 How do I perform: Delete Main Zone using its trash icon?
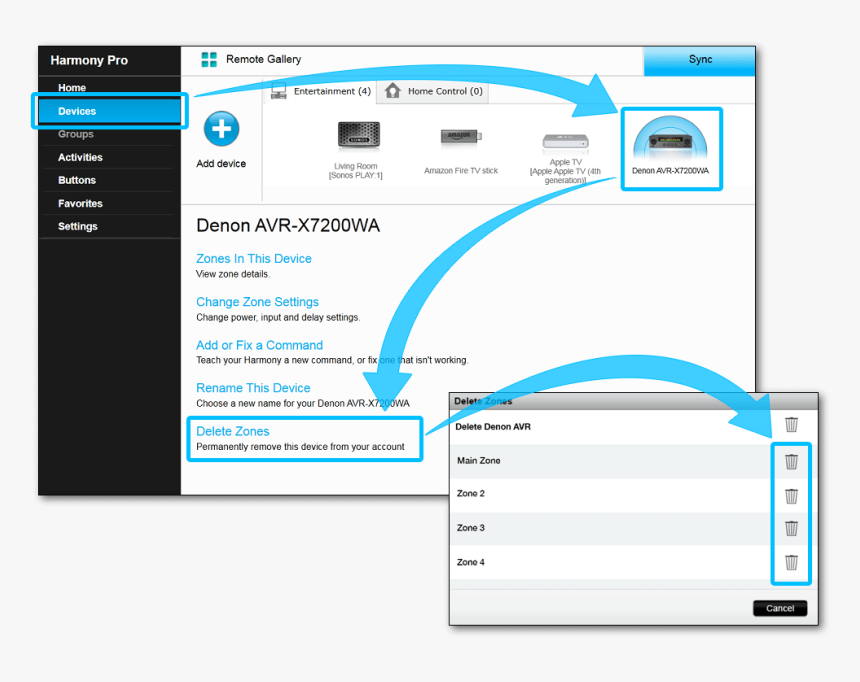(791, 461)
